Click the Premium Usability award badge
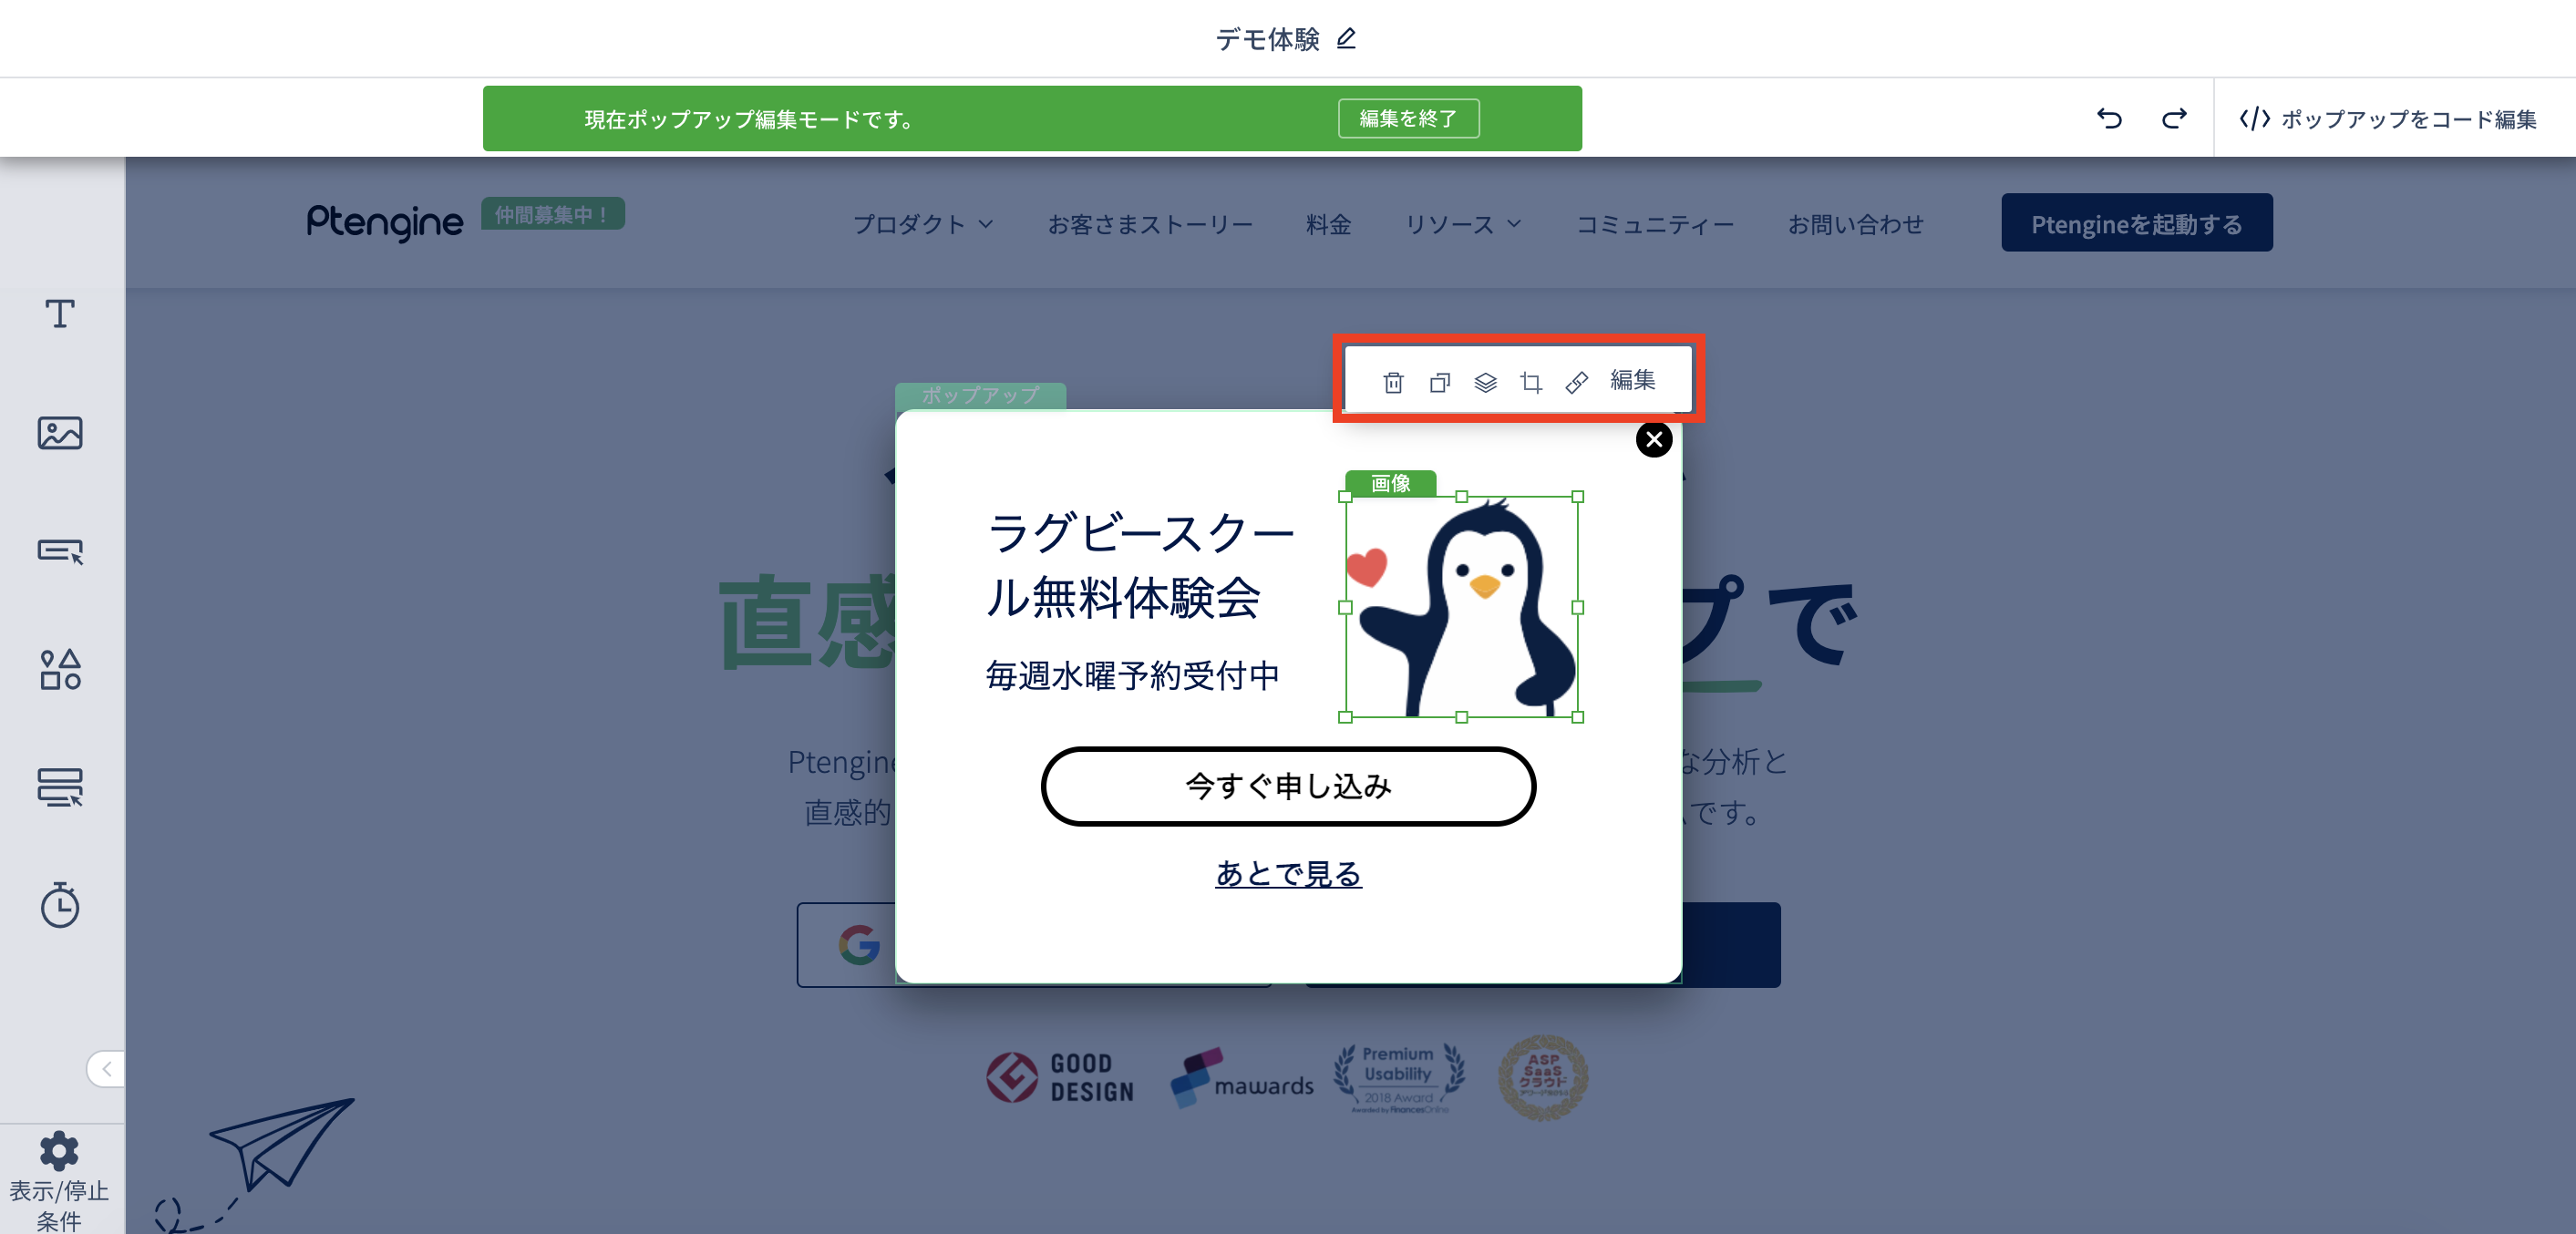This screenshot has height=1234, width=2576. [1398, 1078]
